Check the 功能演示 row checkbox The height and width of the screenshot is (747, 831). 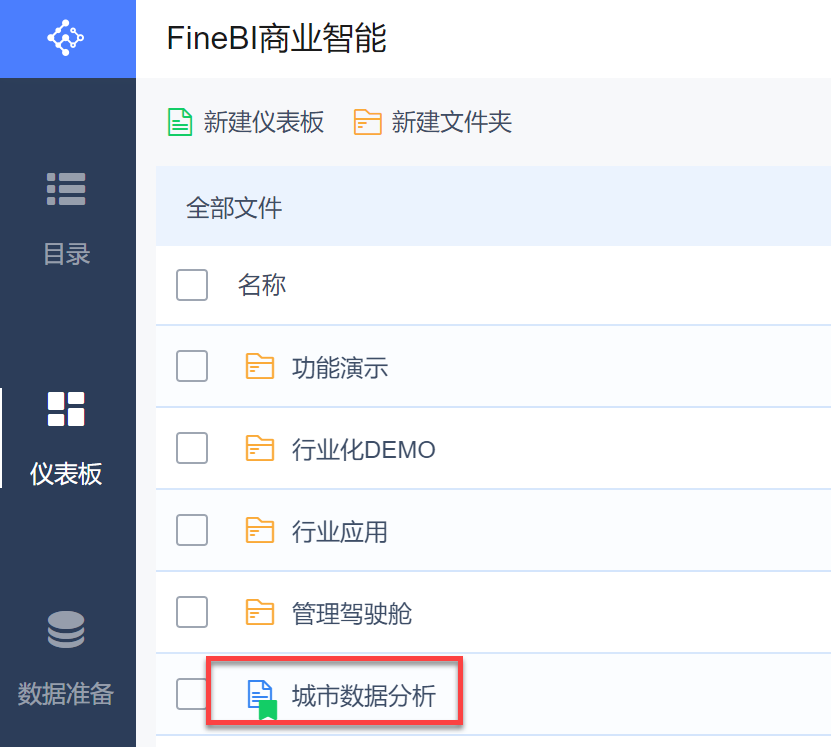pos(192,367)
